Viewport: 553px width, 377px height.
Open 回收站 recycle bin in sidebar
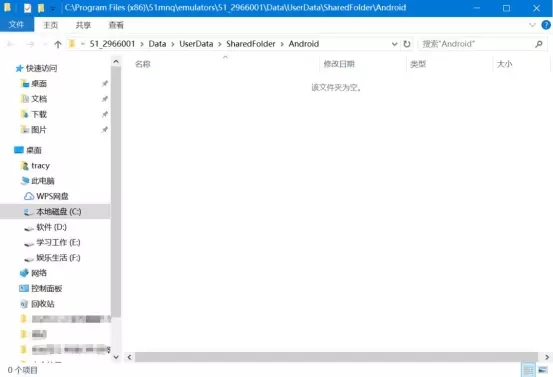tap(37, 304)
